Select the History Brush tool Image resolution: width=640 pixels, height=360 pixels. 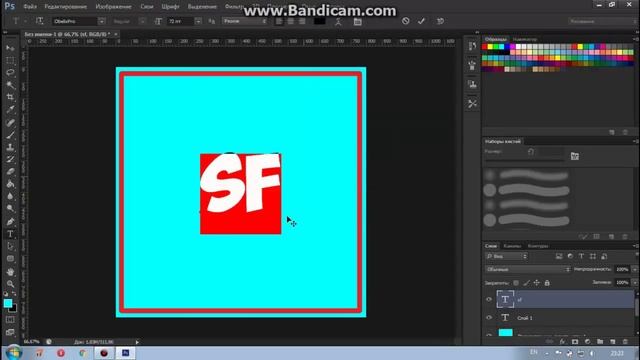pos(10,159)
